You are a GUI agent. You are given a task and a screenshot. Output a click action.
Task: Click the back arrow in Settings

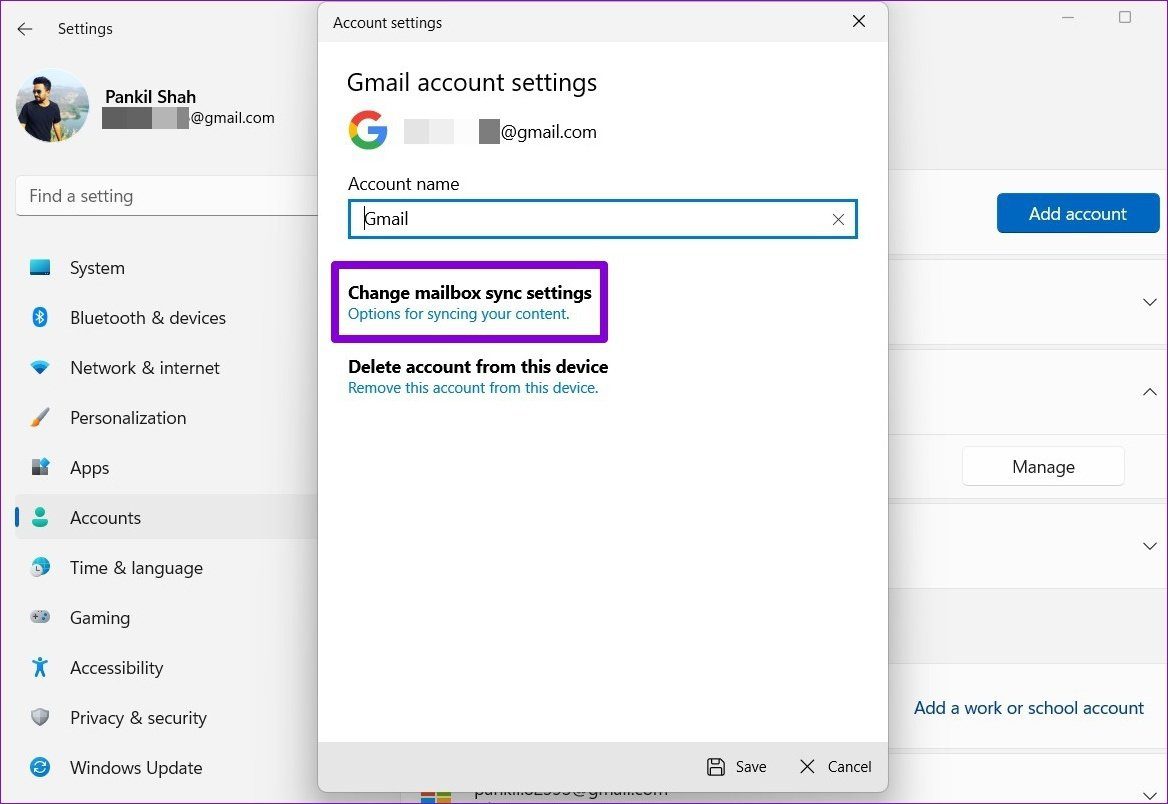click(25, 29)
